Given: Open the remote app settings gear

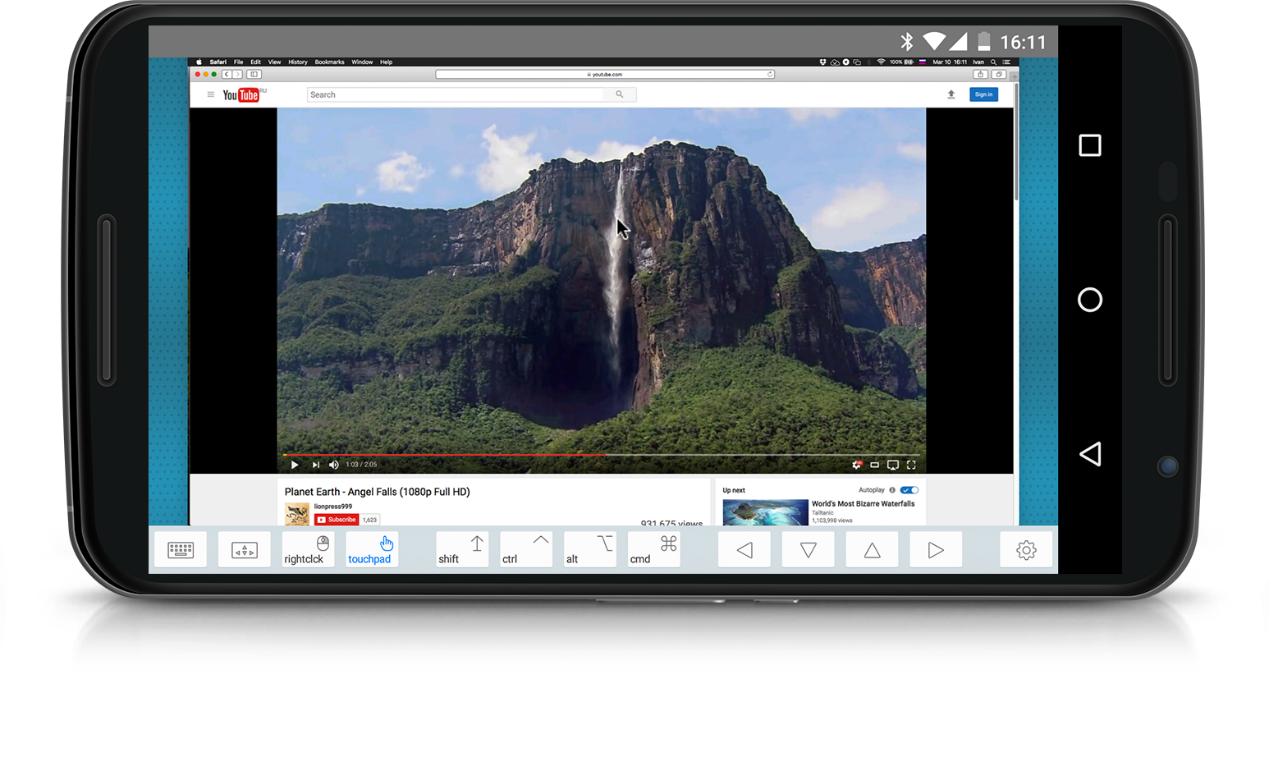Looking at the screenshot, I should (1026, 549).
